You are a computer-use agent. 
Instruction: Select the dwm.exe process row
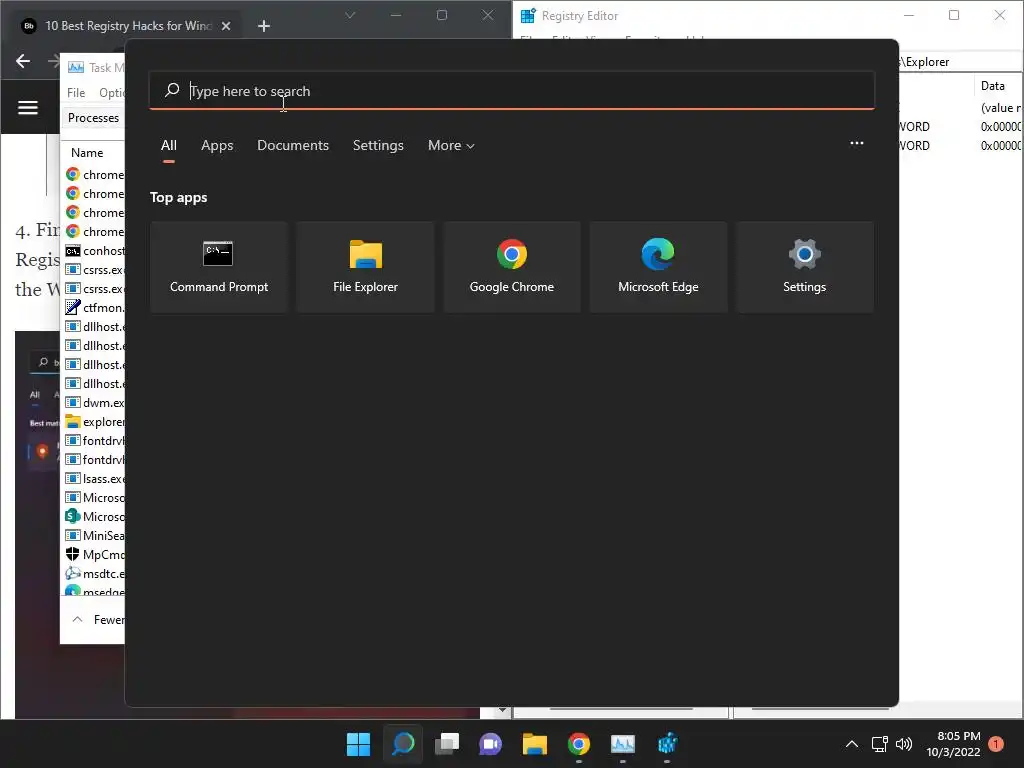[x=95, y=402]
